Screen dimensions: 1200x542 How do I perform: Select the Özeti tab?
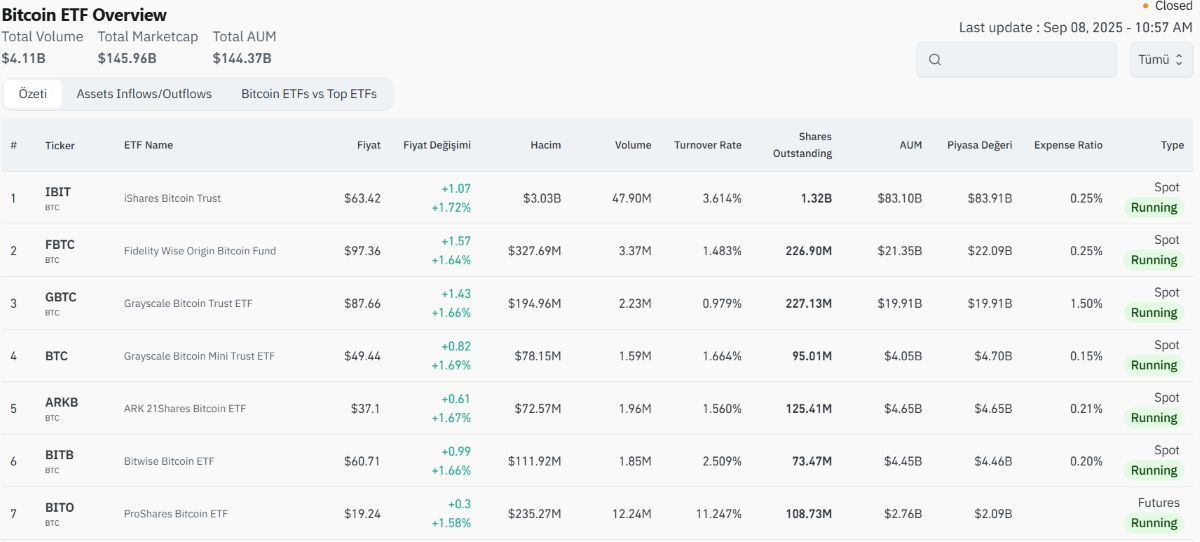33,94
